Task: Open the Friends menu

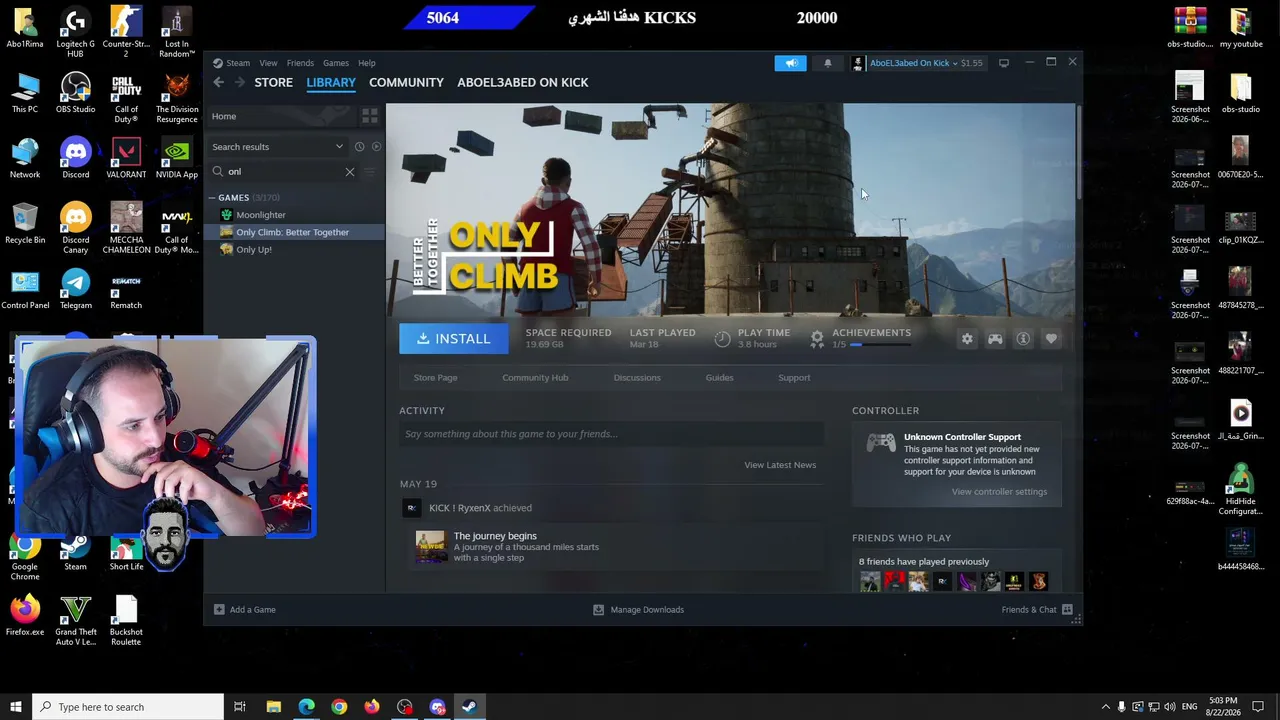Action: pyautogui.click(x=300, y=63)
